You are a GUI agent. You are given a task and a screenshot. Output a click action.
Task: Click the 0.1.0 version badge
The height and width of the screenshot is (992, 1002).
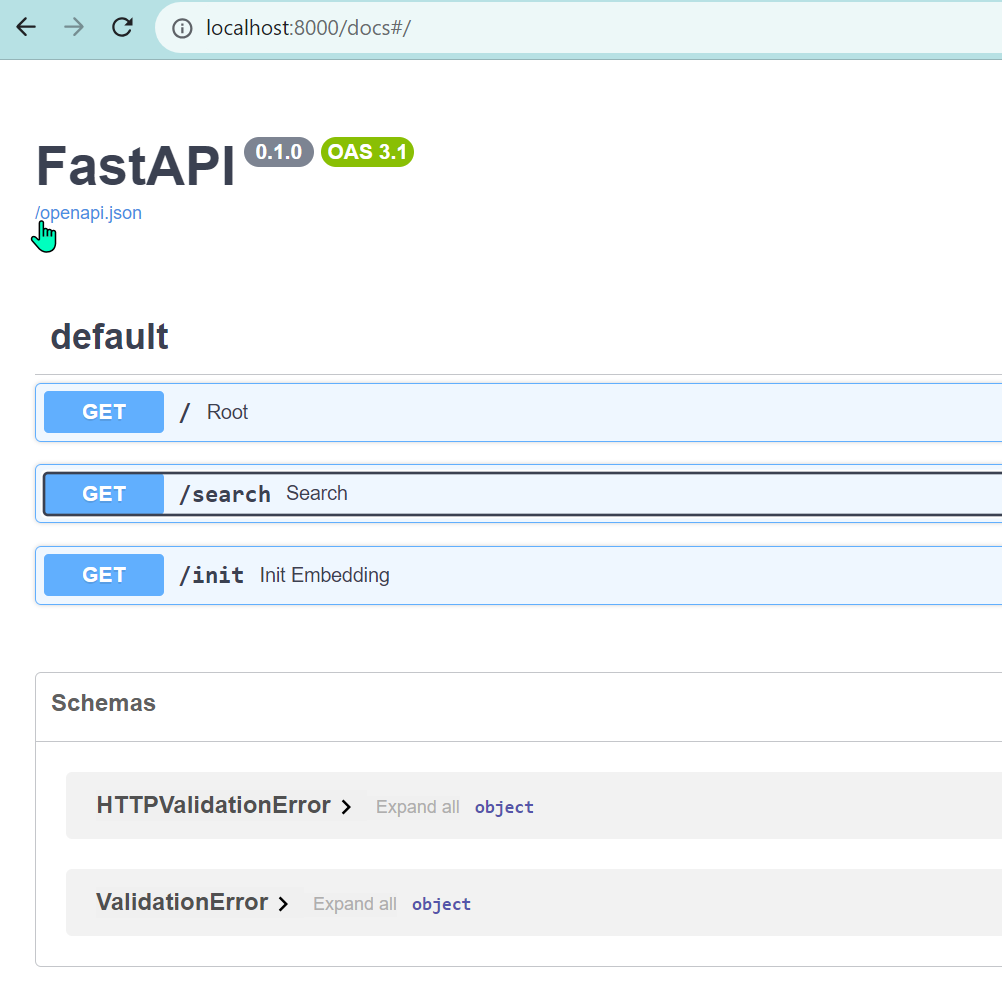click(x=279, y=152)
